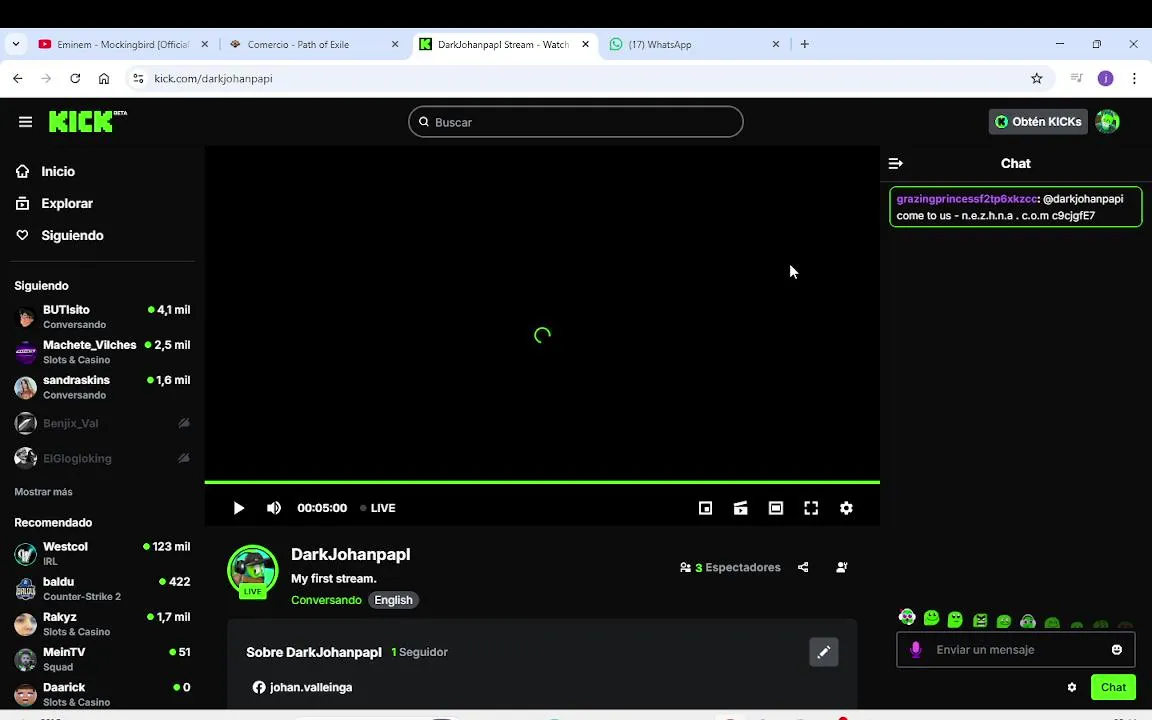Open ElGlogloking offline channel
The image size is (1152, 720).
[102, 458]
